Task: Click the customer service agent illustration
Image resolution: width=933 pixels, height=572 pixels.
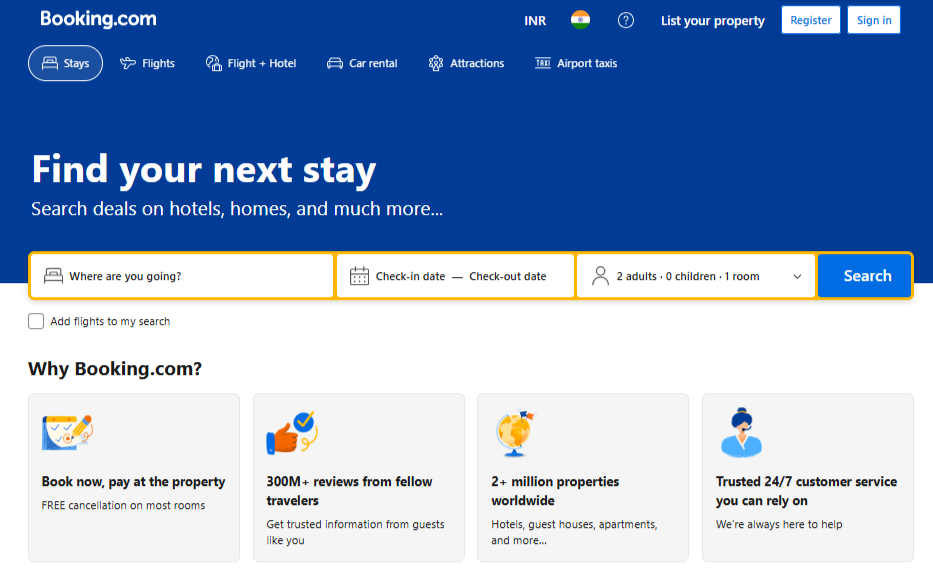Action: 741,433
